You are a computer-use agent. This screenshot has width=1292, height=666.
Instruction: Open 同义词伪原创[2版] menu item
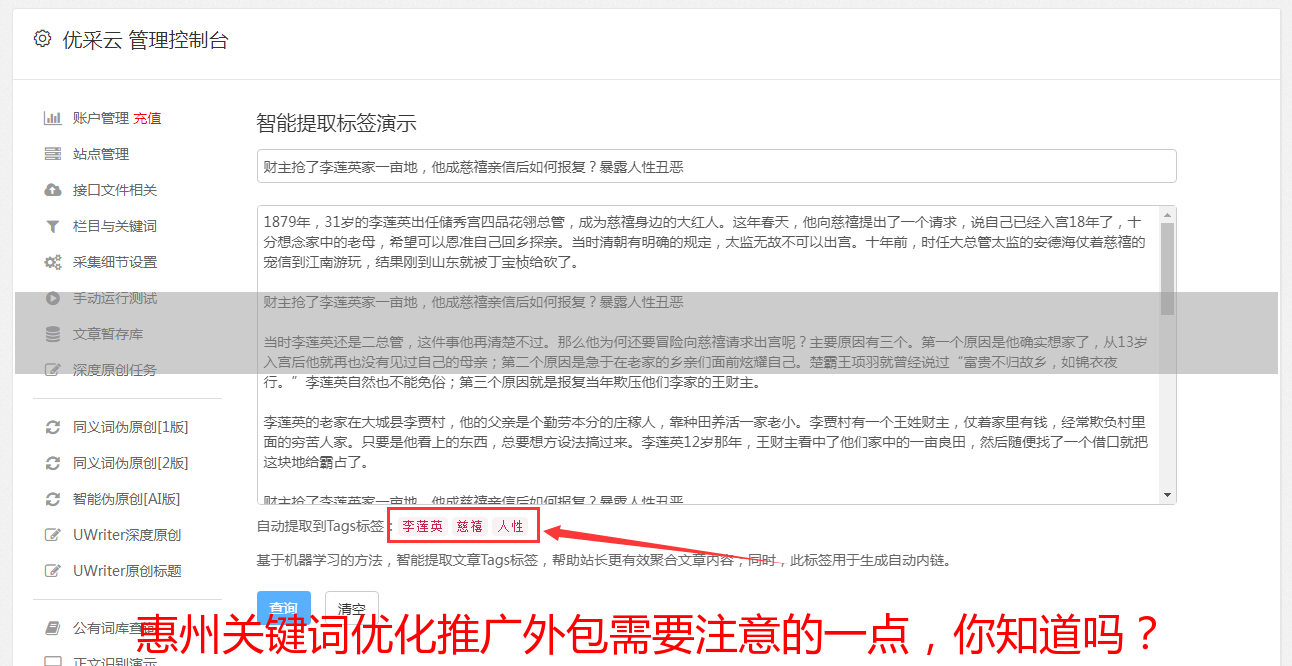[130, 463]
